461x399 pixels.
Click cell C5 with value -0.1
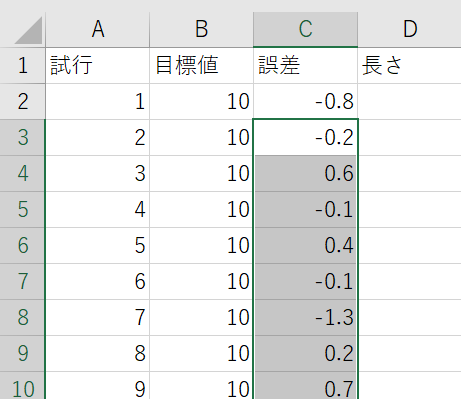click(x=305, y=209)
